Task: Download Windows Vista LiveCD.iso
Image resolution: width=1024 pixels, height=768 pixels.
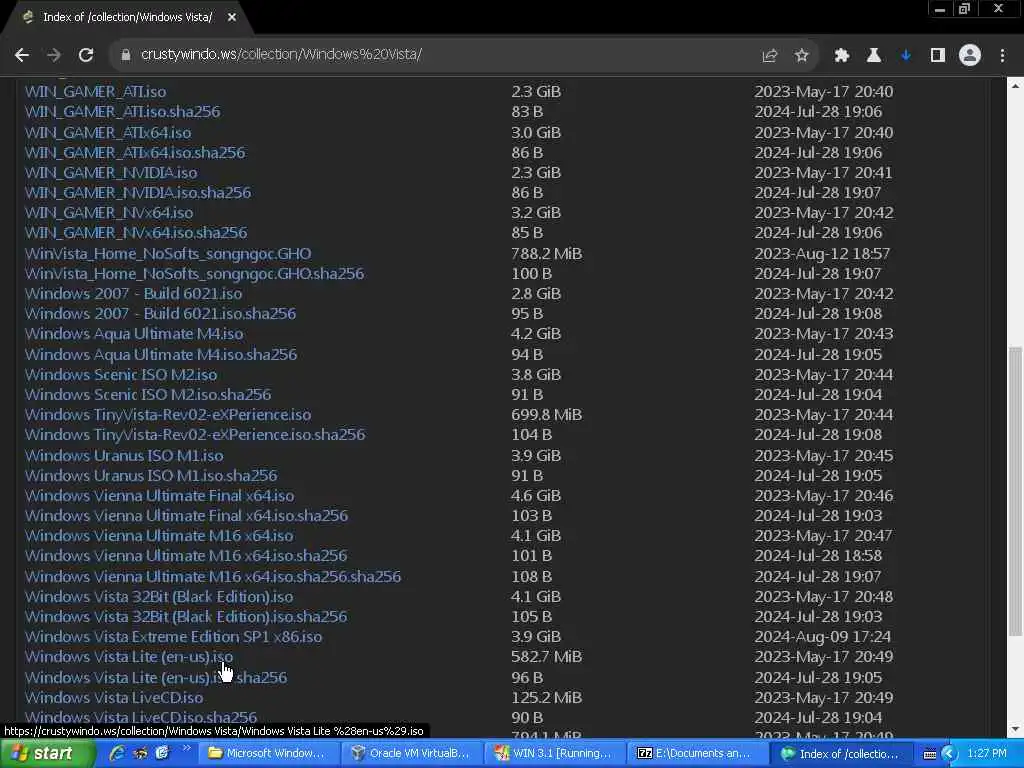Action: (114, 698)
